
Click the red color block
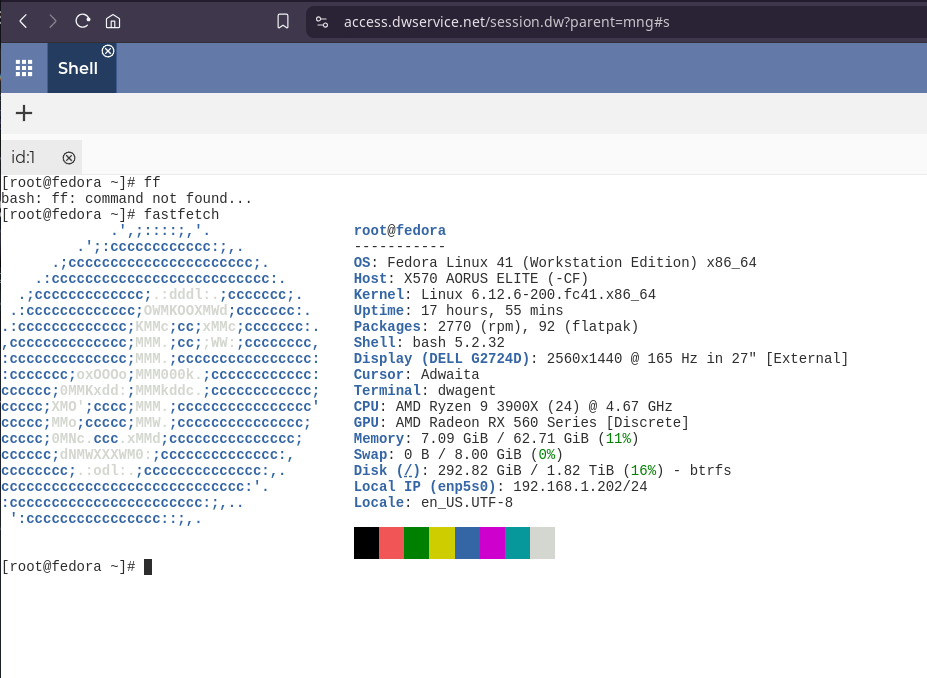[x=391, y=543]
